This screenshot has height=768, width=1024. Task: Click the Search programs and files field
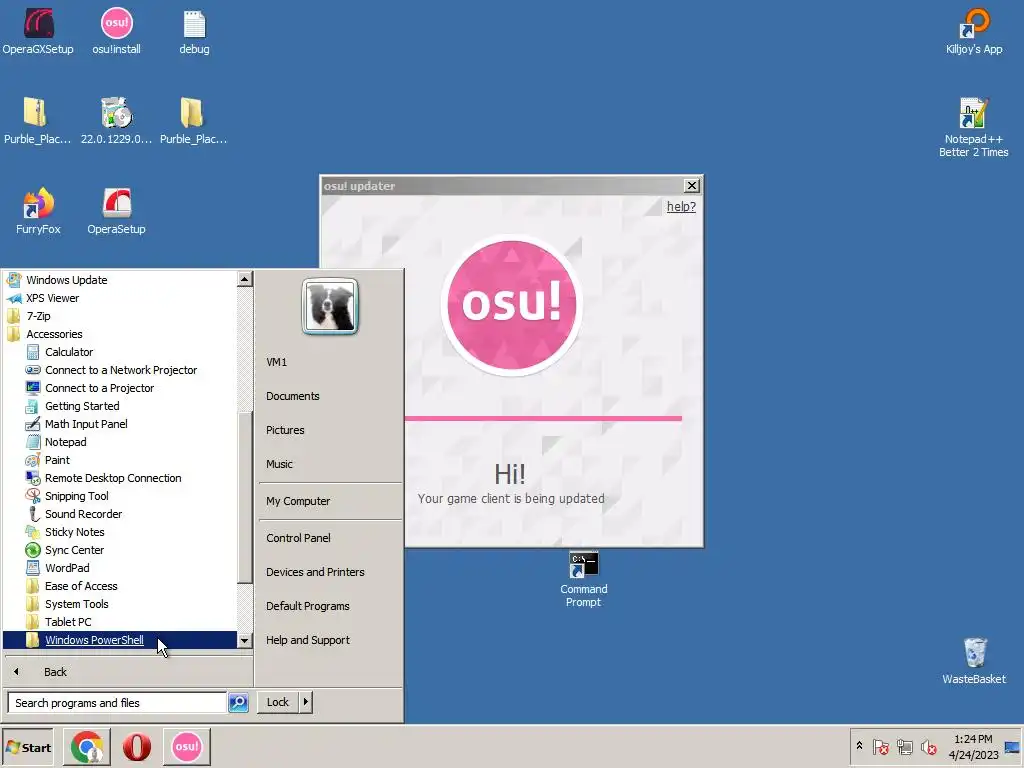[x=118, y=703]
